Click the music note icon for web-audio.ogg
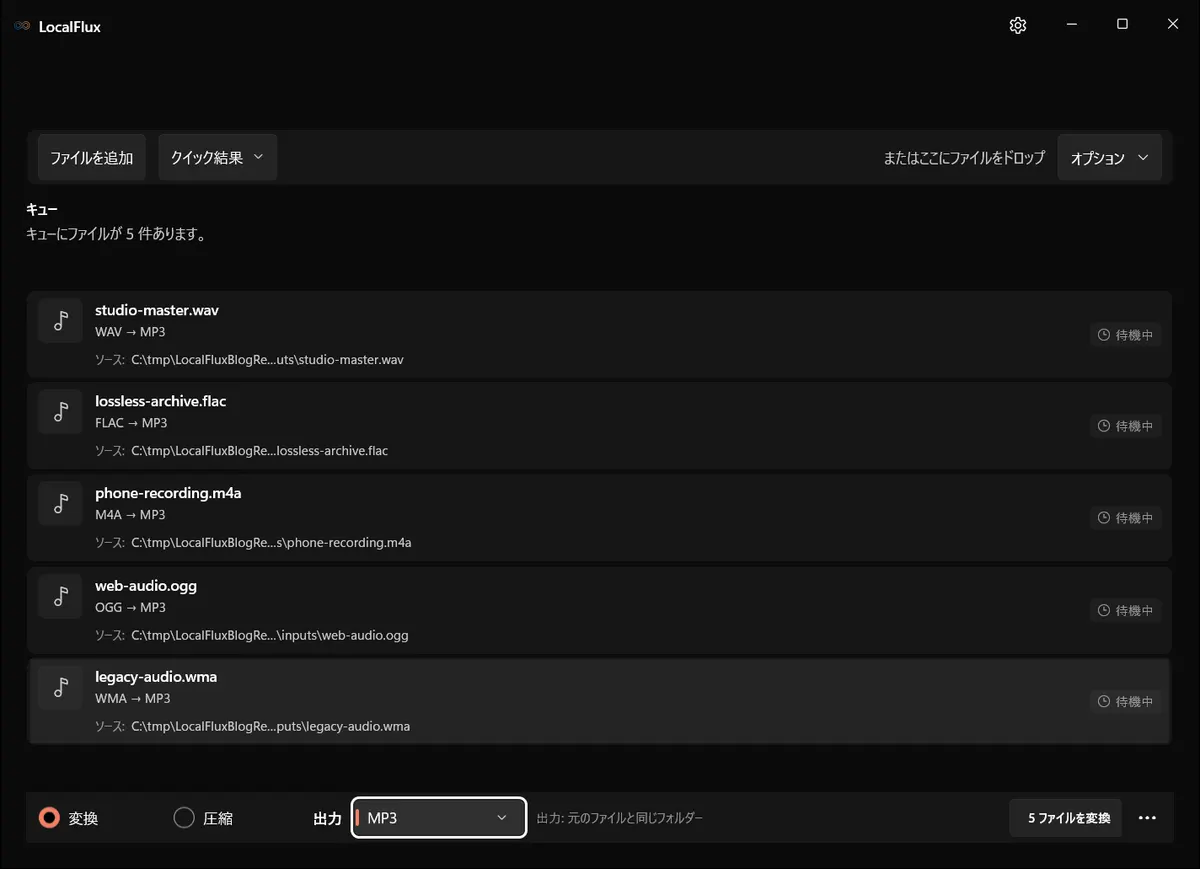The height and width of the screenshot is (869, 1200). [60, 596]
